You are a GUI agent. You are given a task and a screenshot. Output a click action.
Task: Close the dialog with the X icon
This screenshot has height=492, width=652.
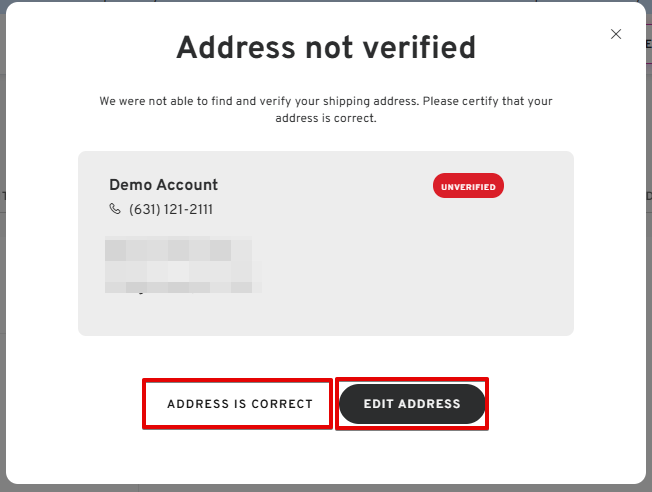point(616,34)
